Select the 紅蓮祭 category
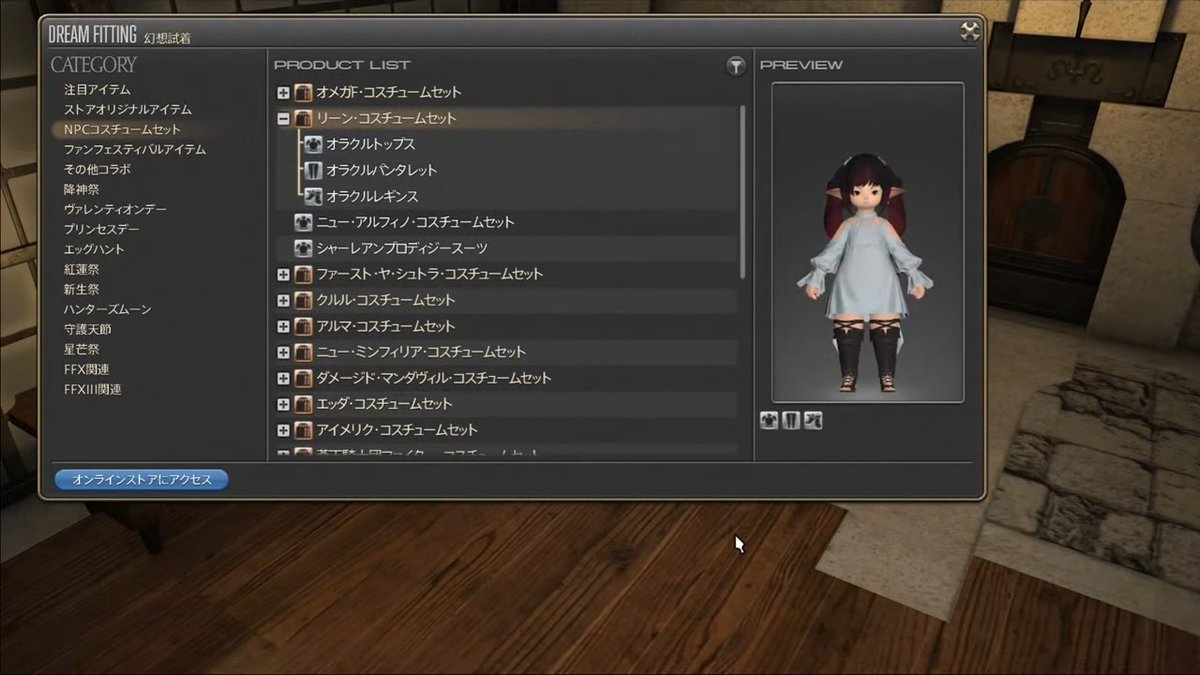 (81, 270)
